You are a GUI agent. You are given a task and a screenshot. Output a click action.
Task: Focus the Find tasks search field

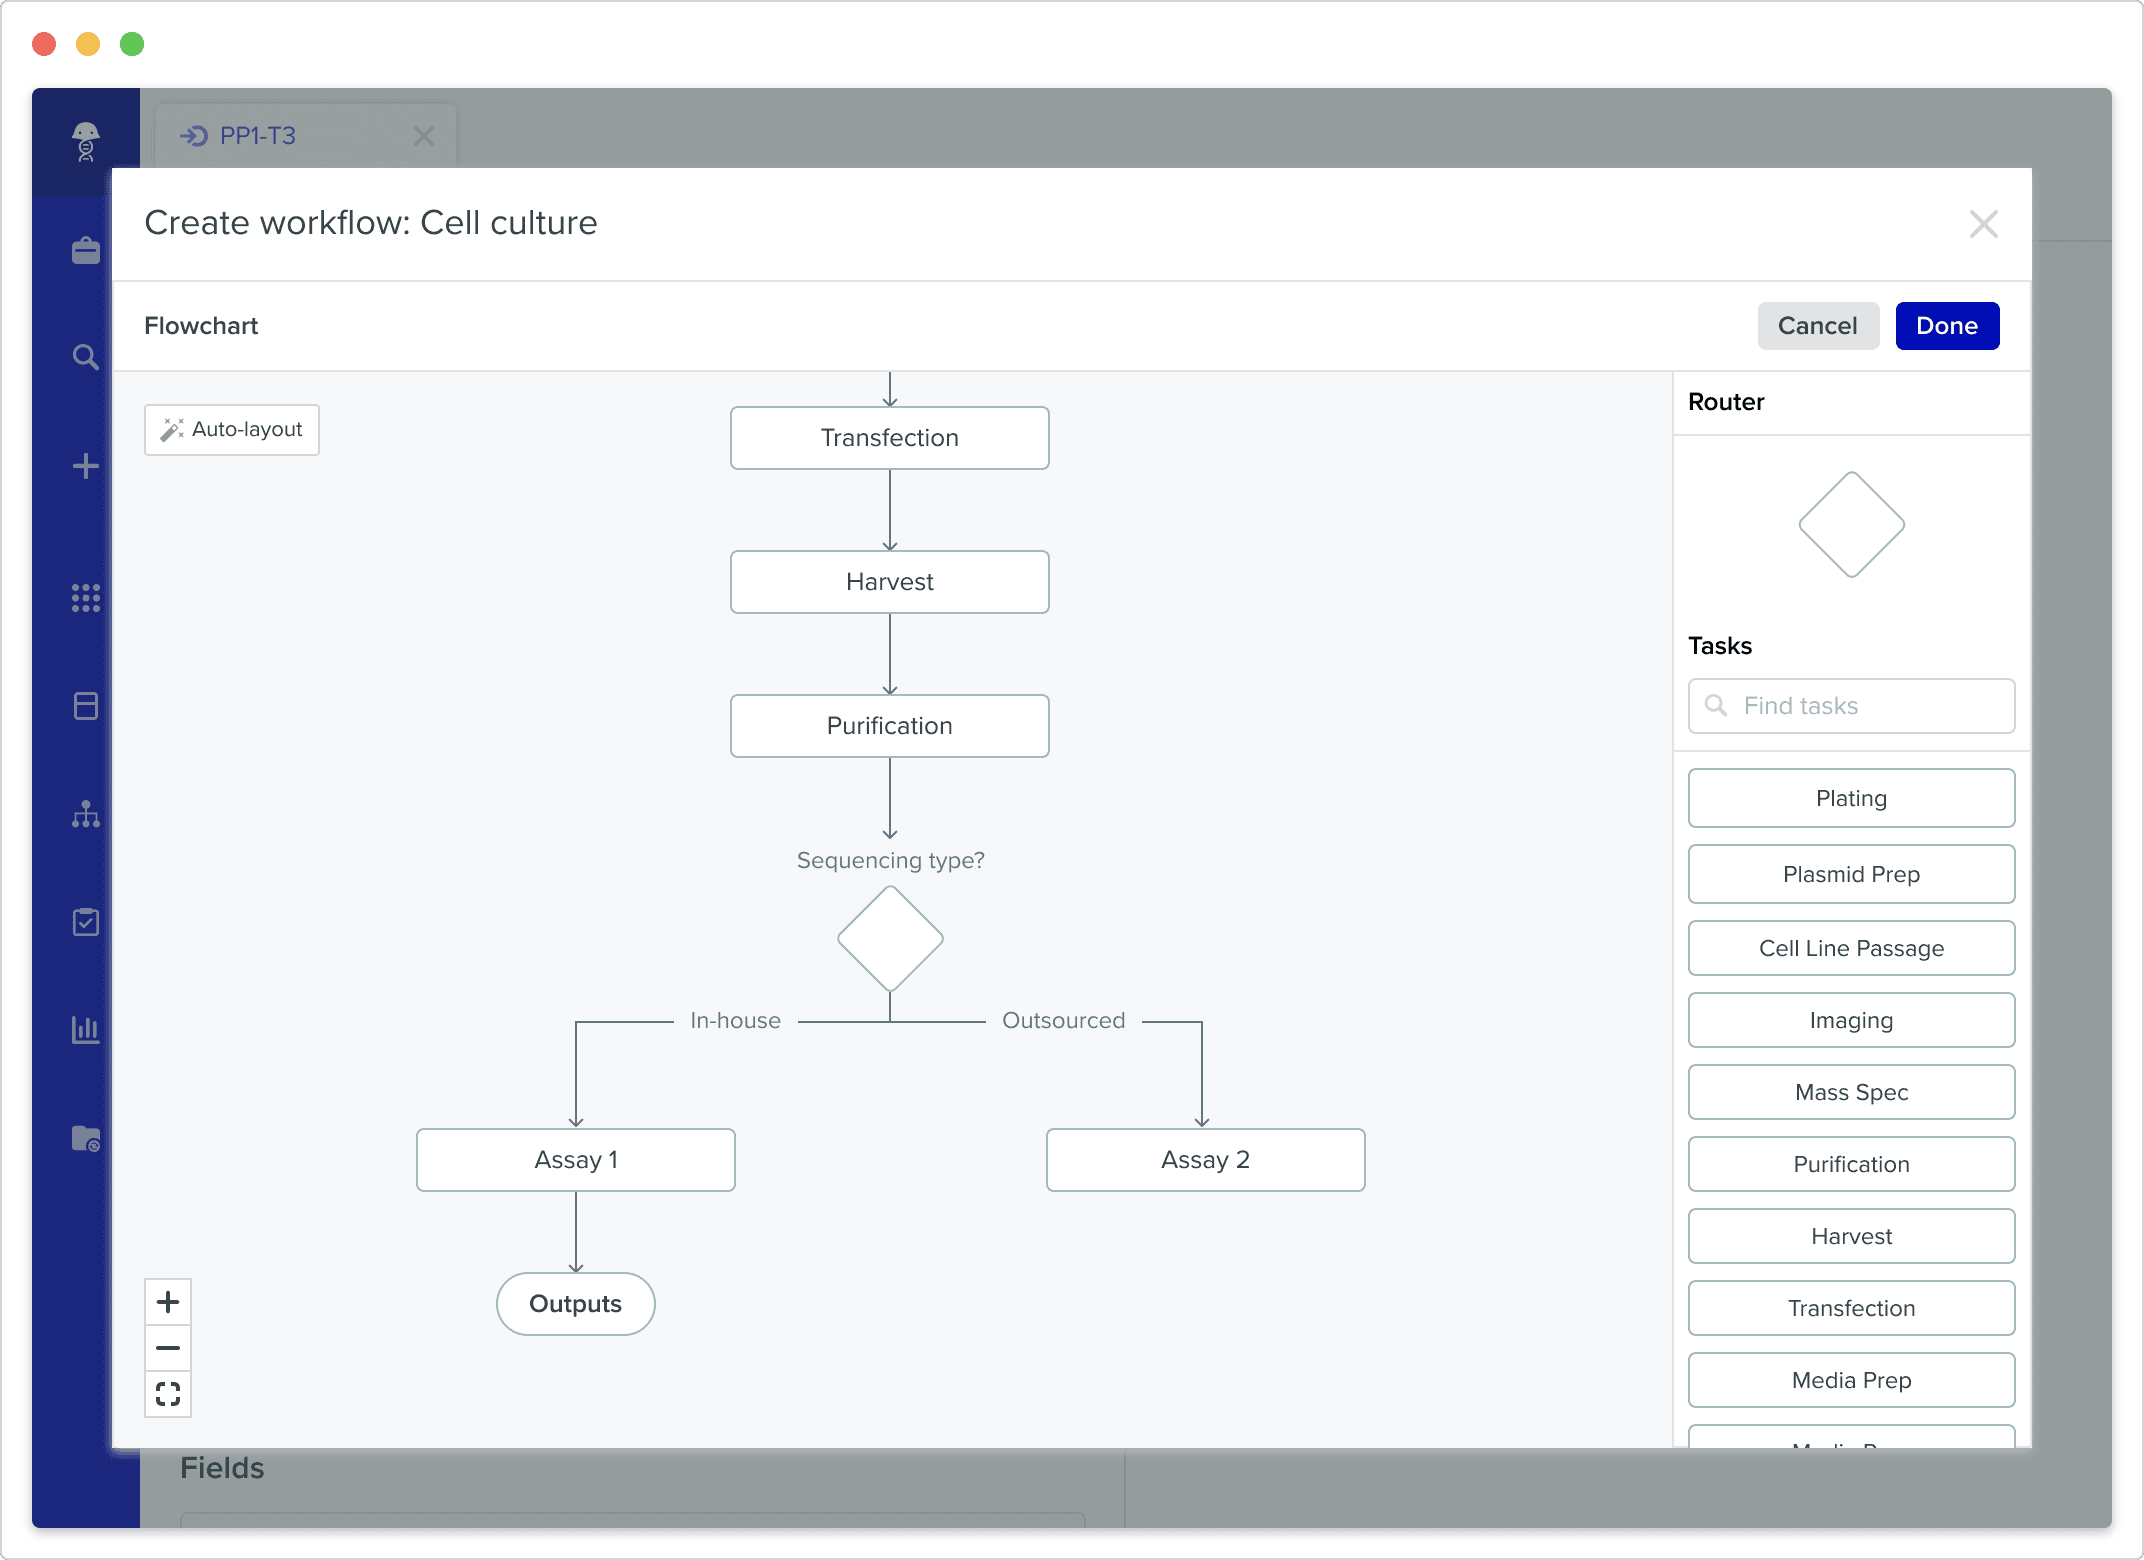click(1852, 706)
